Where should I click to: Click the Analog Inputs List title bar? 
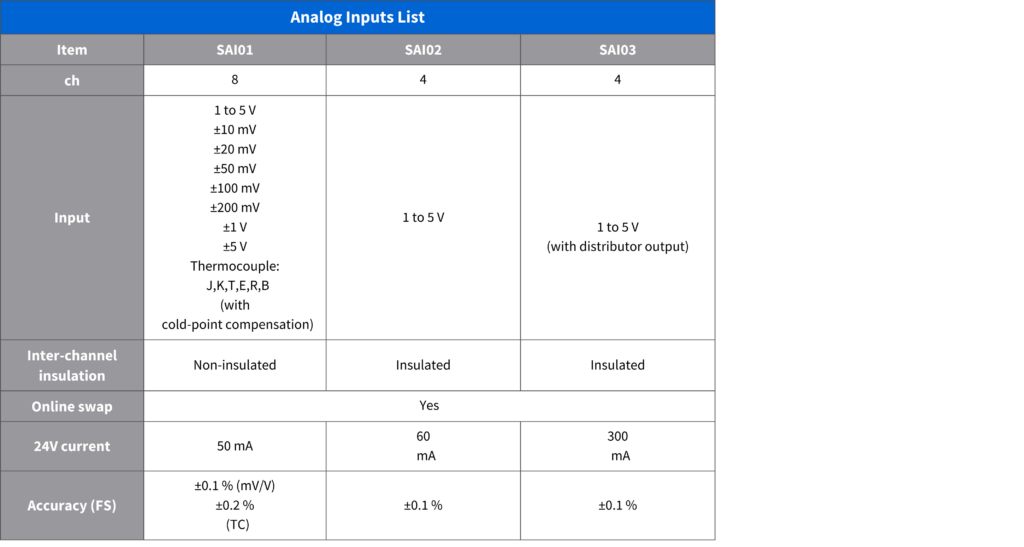click(357, 17)
